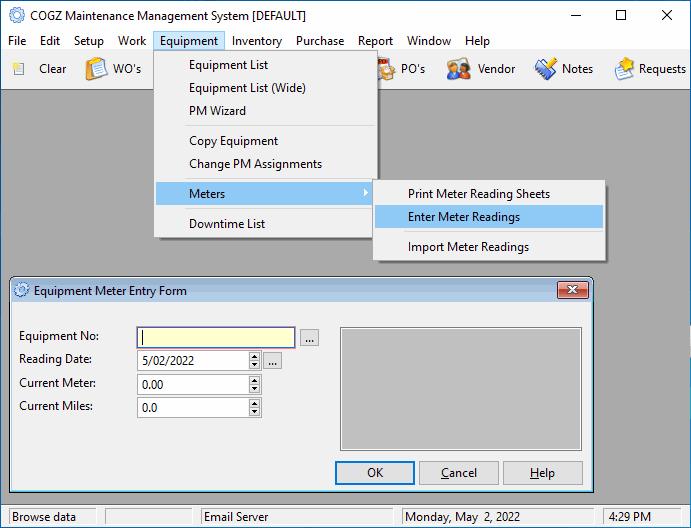
Task: Click the COGZ gear icon in title bar
Action: point(17,15)
